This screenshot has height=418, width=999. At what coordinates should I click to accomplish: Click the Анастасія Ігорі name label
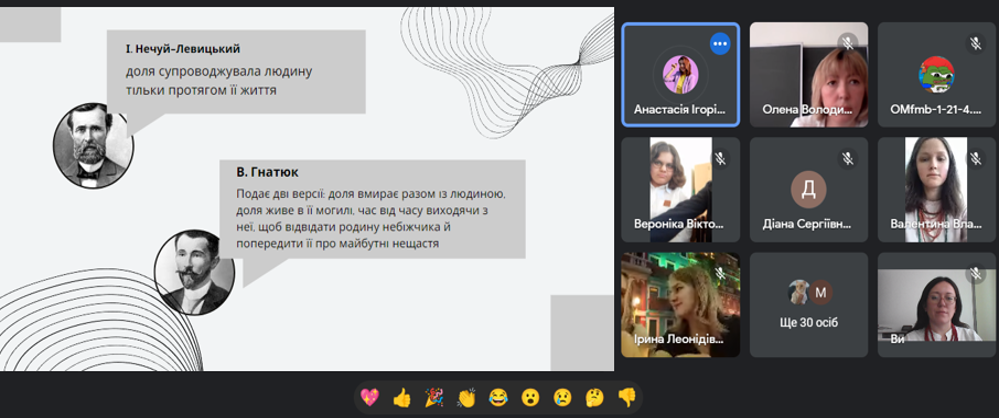(x=679, y=110)
